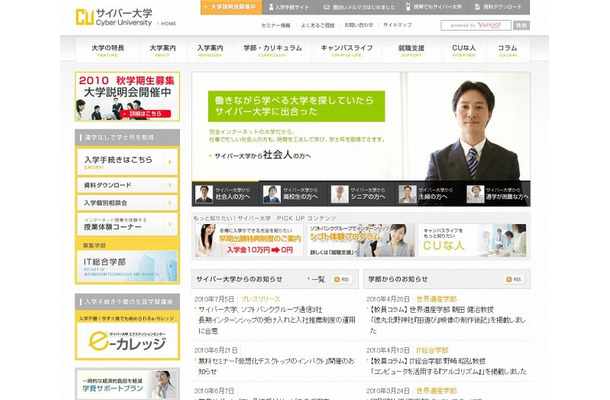Open キャンパスライフ menu
This screenshot has height=400, width=610.
click(347, 50)
